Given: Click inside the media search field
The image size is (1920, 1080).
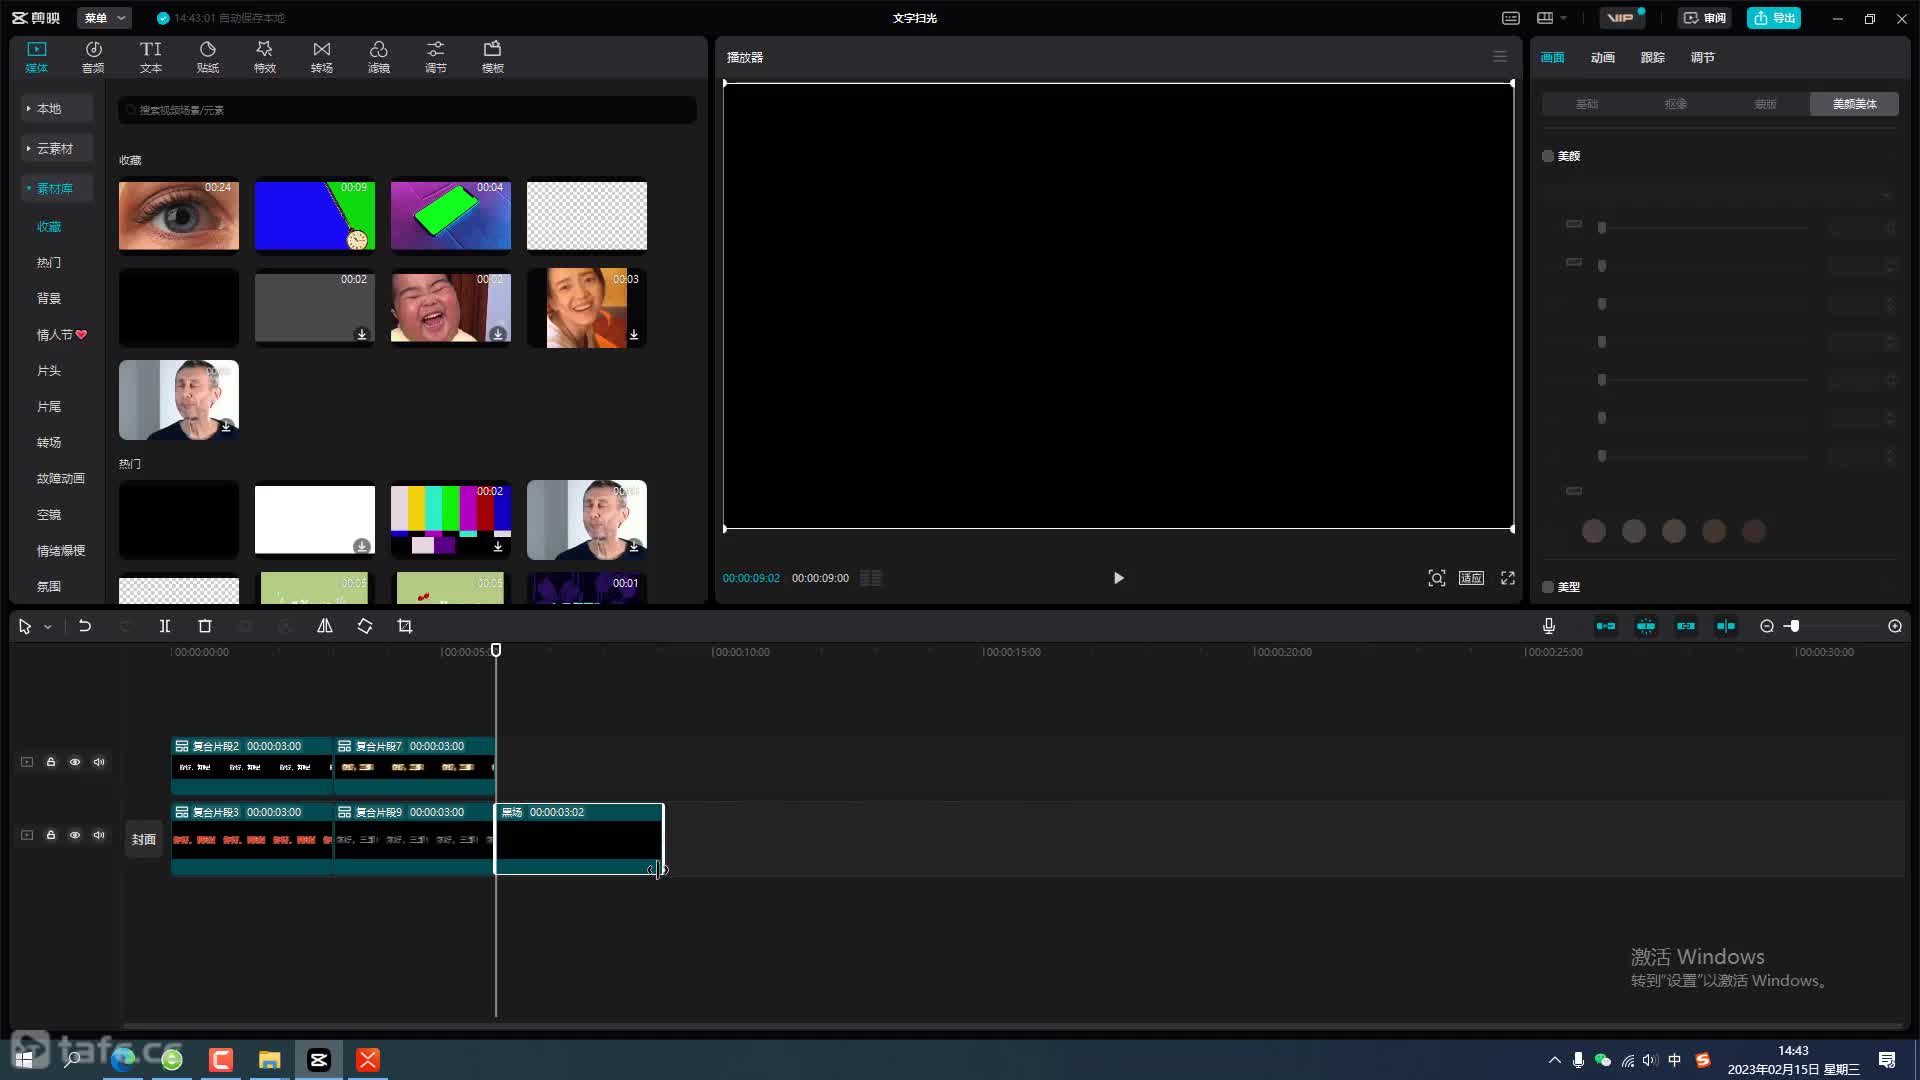Looking at the screenshot, I should pyautogui.click(x=407, y=110).
